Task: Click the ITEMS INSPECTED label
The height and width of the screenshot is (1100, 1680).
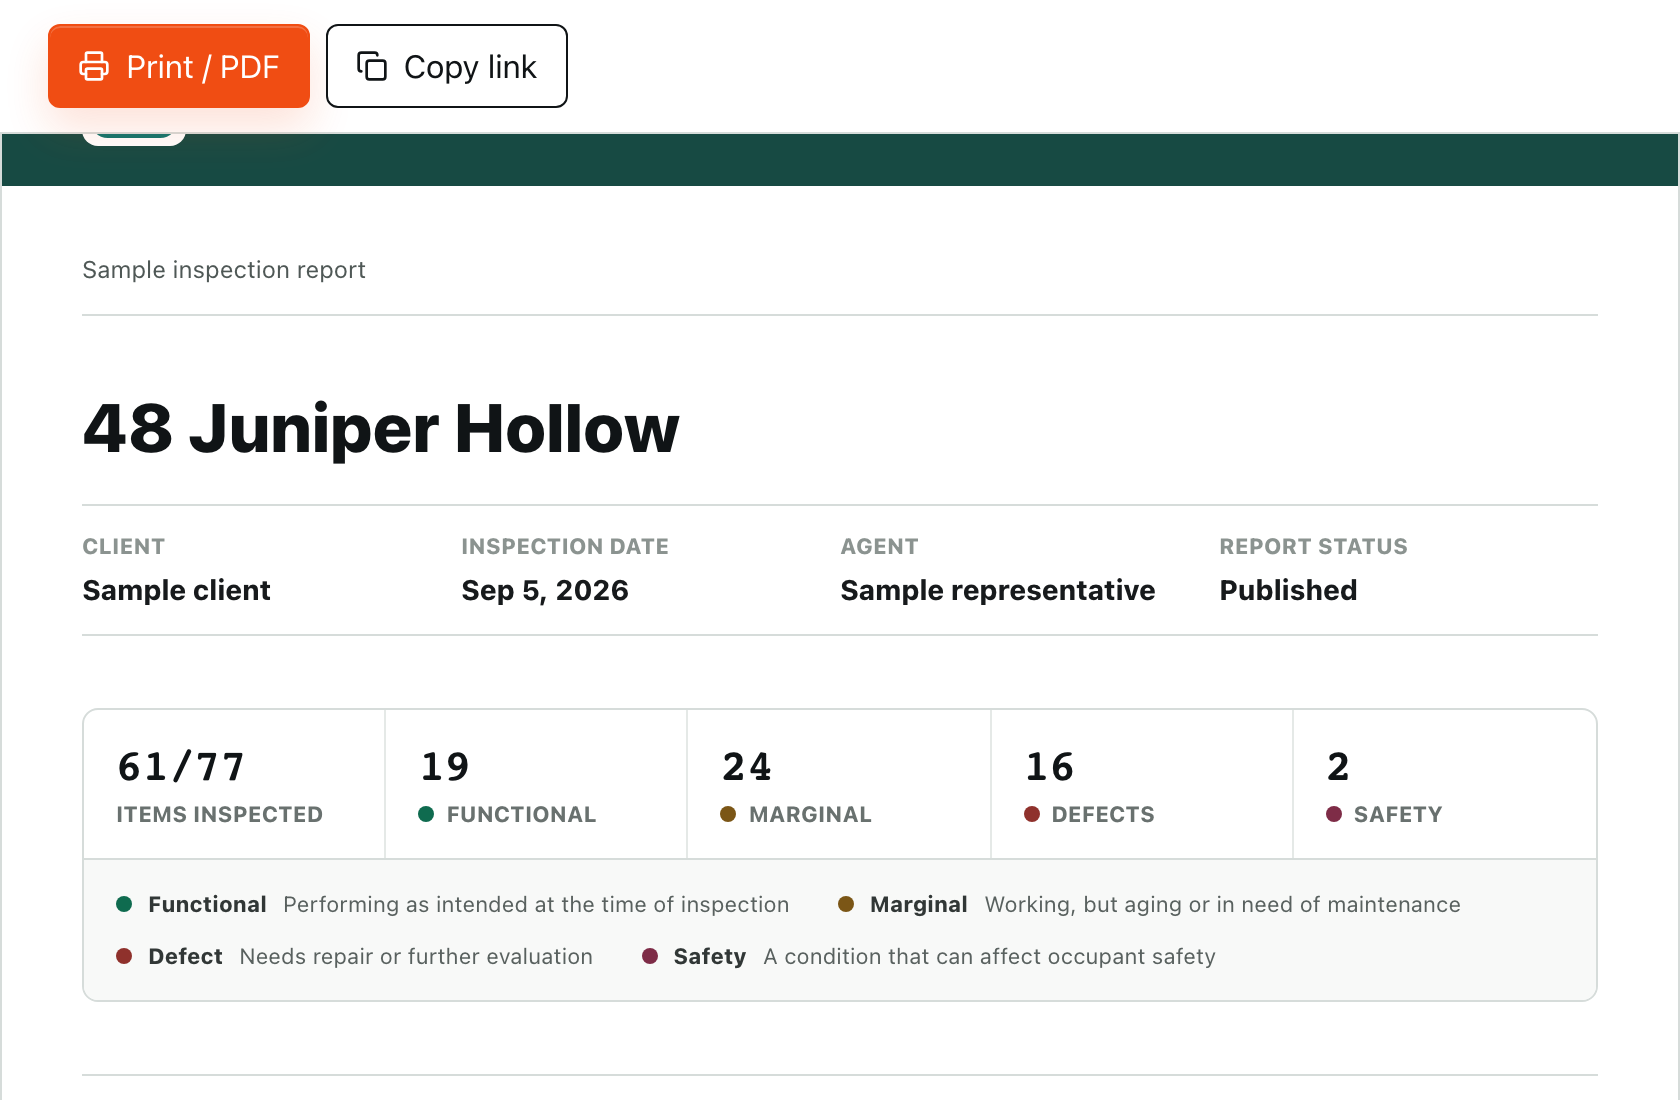Action: coord(220,814)
